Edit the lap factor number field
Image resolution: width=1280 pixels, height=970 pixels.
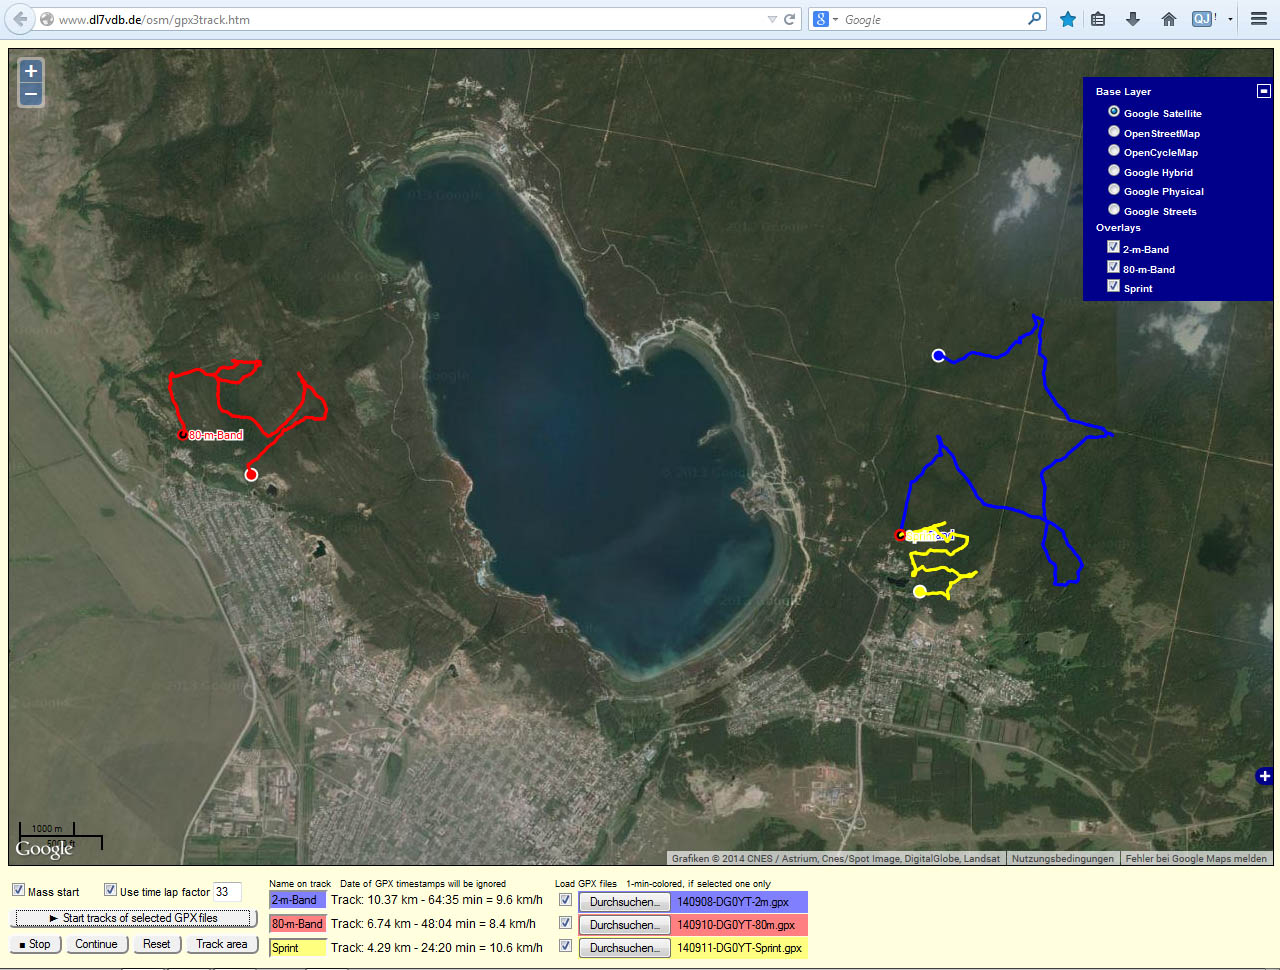coord(227,892)
